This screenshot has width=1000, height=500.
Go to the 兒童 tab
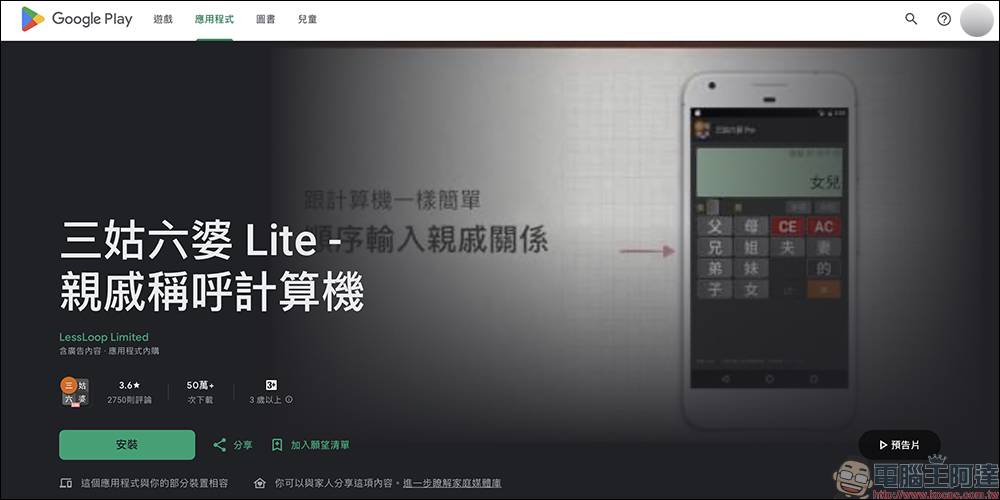(307, 19)
